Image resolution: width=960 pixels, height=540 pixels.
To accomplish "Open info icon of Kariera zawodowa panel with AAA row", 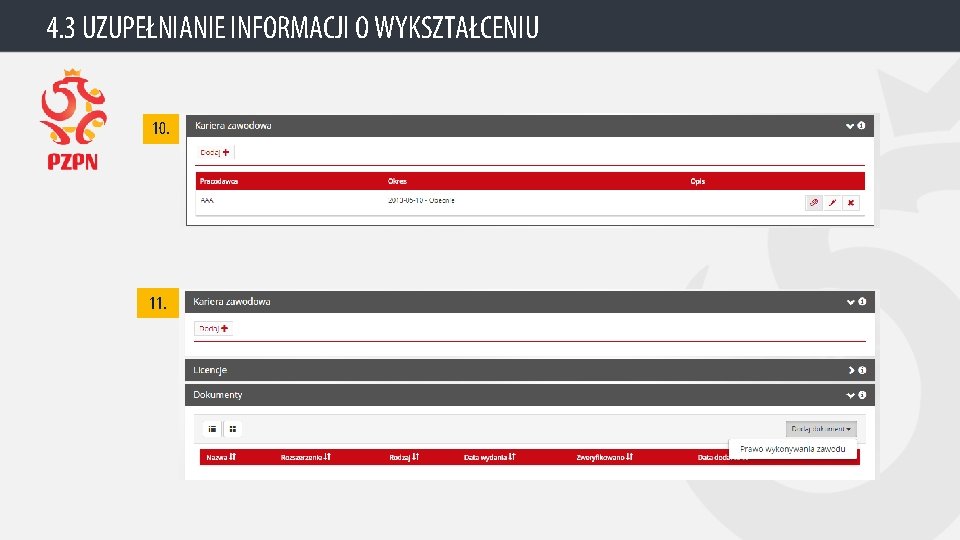I will coord(861,126).
